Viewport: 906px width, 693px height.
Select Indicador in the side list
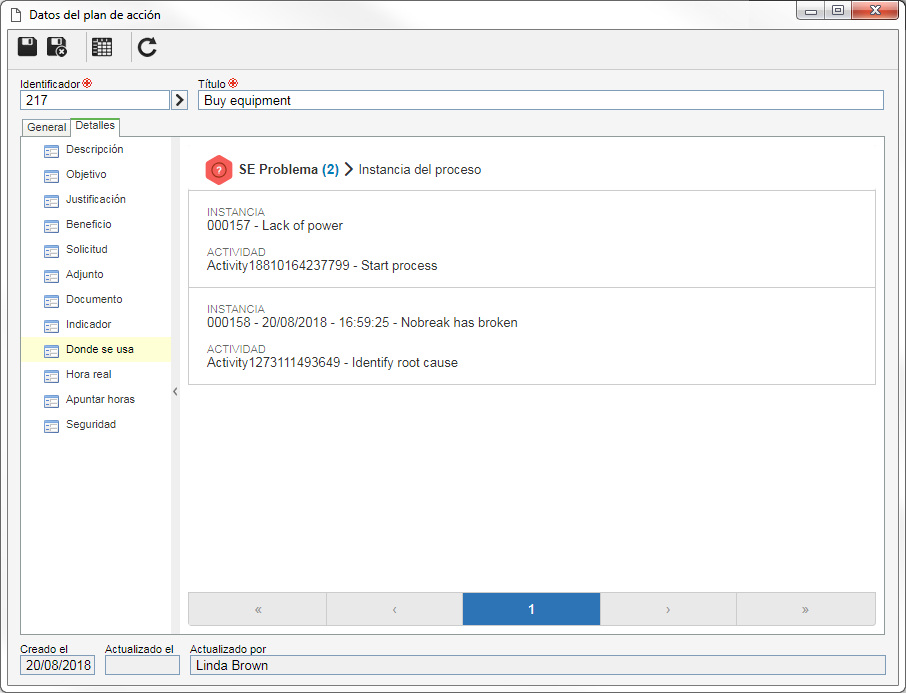(88, 324)
